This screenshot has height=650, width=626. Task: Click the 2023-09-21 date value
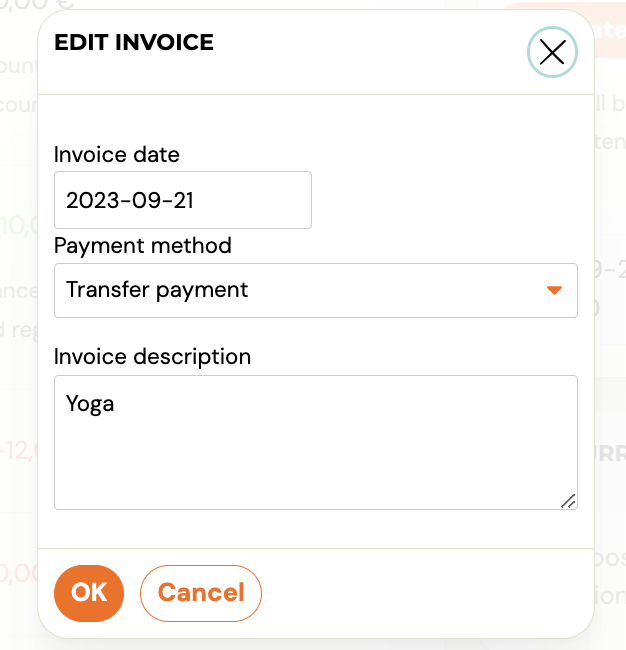pyautogui.click(x=130, y=201)
